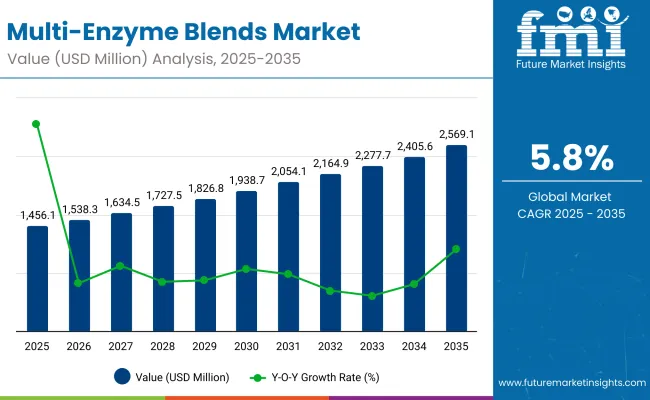Click the 2034 growth rate point
The width and height of the screenshot is (650, 400).
(x=414, y=284)
